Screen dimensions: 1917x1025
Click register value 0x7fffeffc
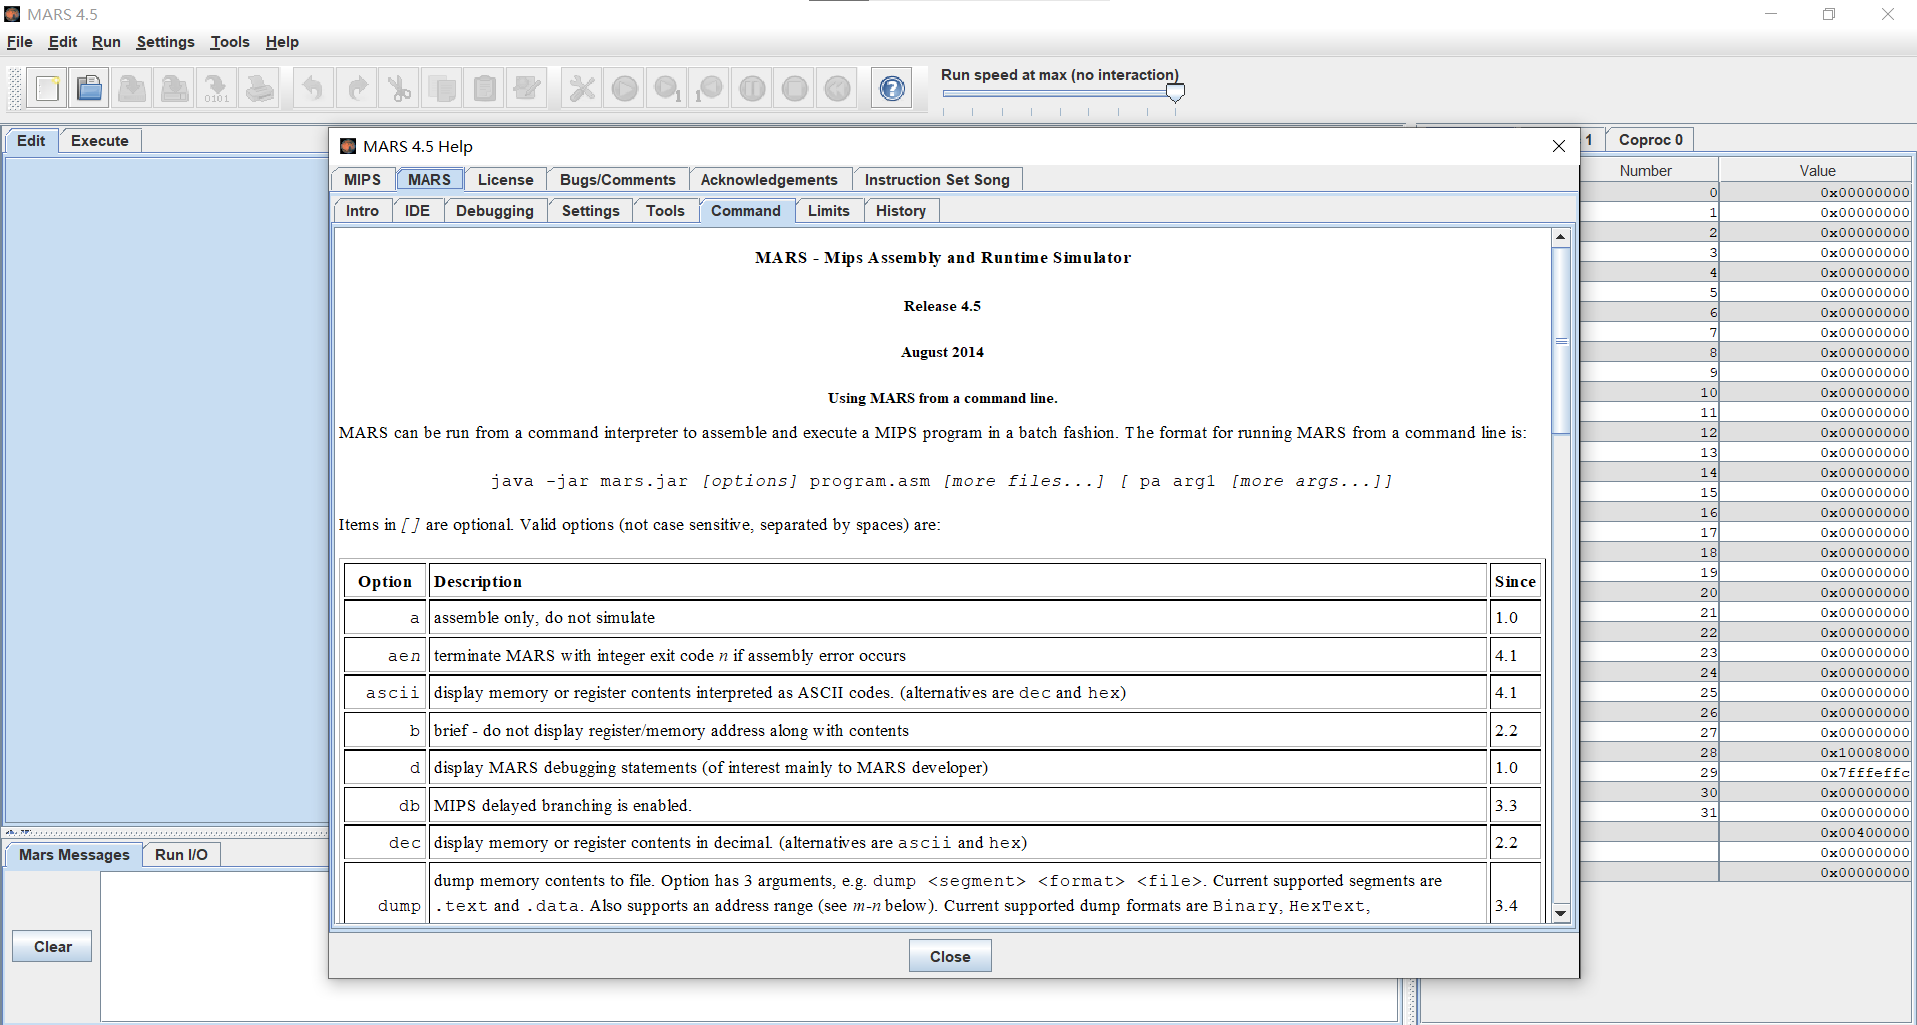(x=1816, y=772)
